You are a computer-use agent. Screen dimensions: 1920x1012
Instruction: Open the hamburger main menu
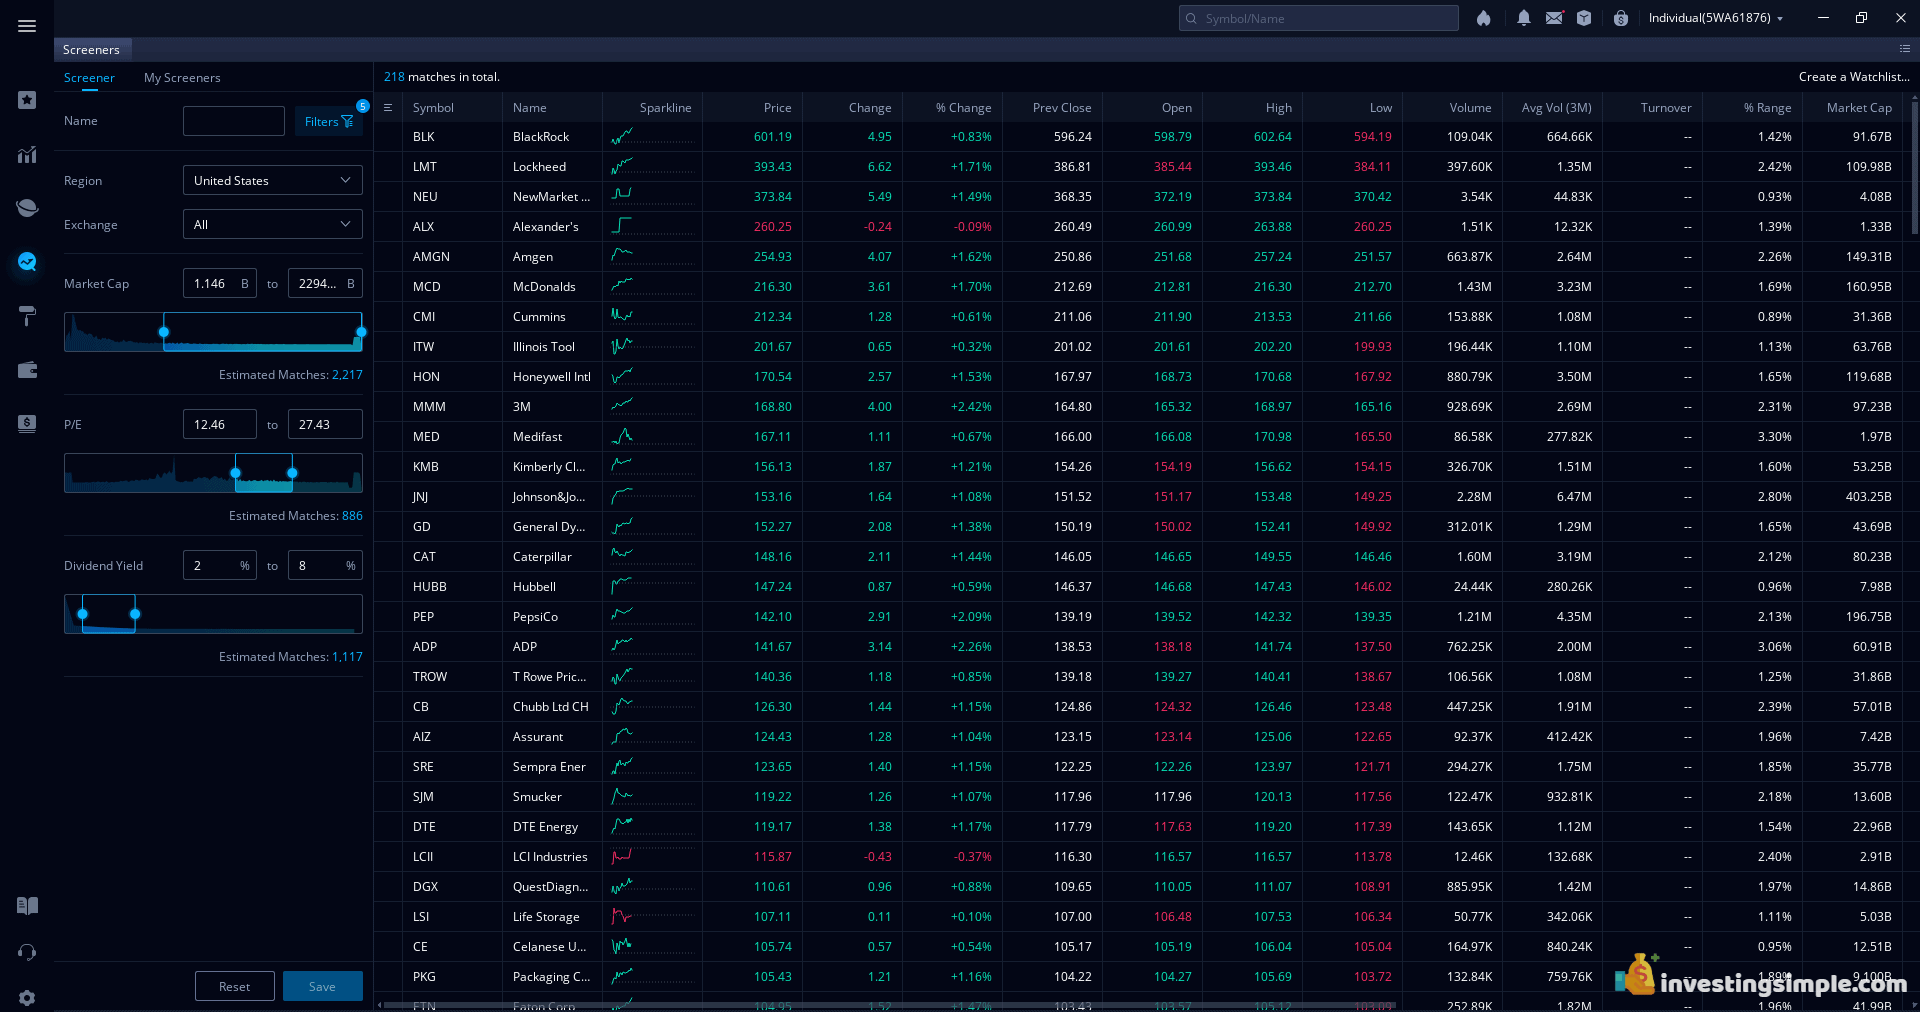[x=27, y=26]
